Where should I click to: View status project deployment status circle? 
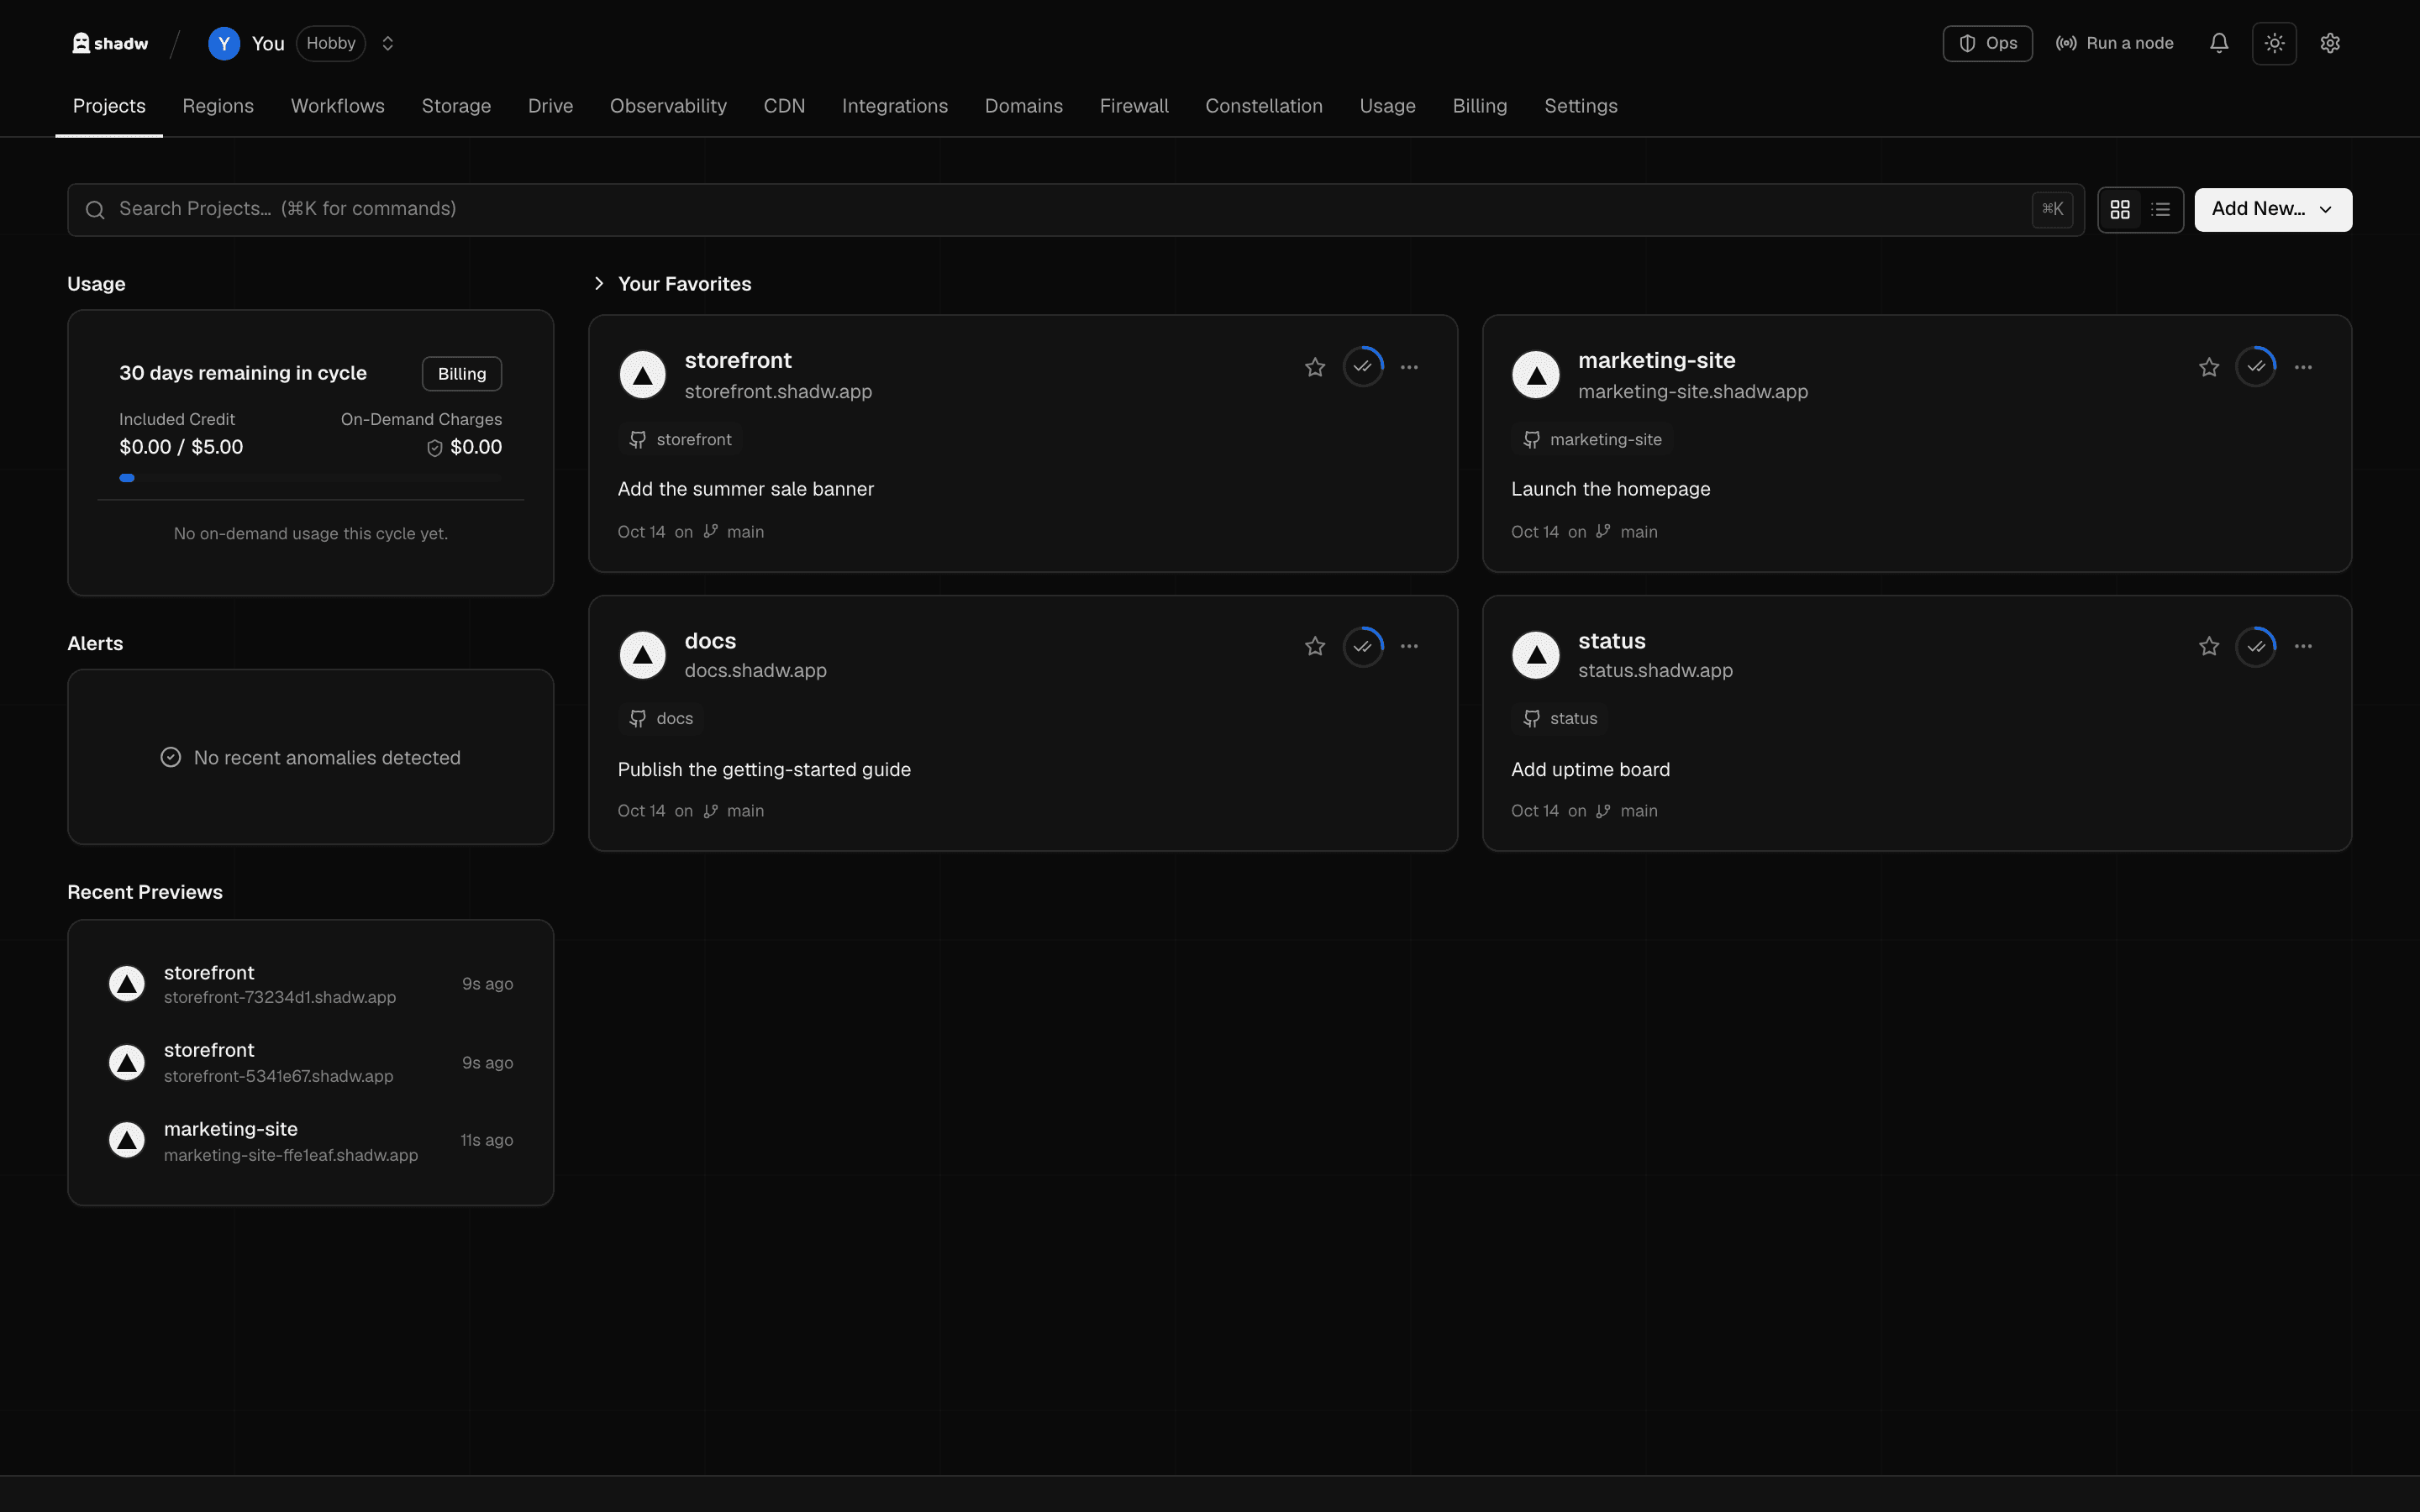click(2256, 646)
